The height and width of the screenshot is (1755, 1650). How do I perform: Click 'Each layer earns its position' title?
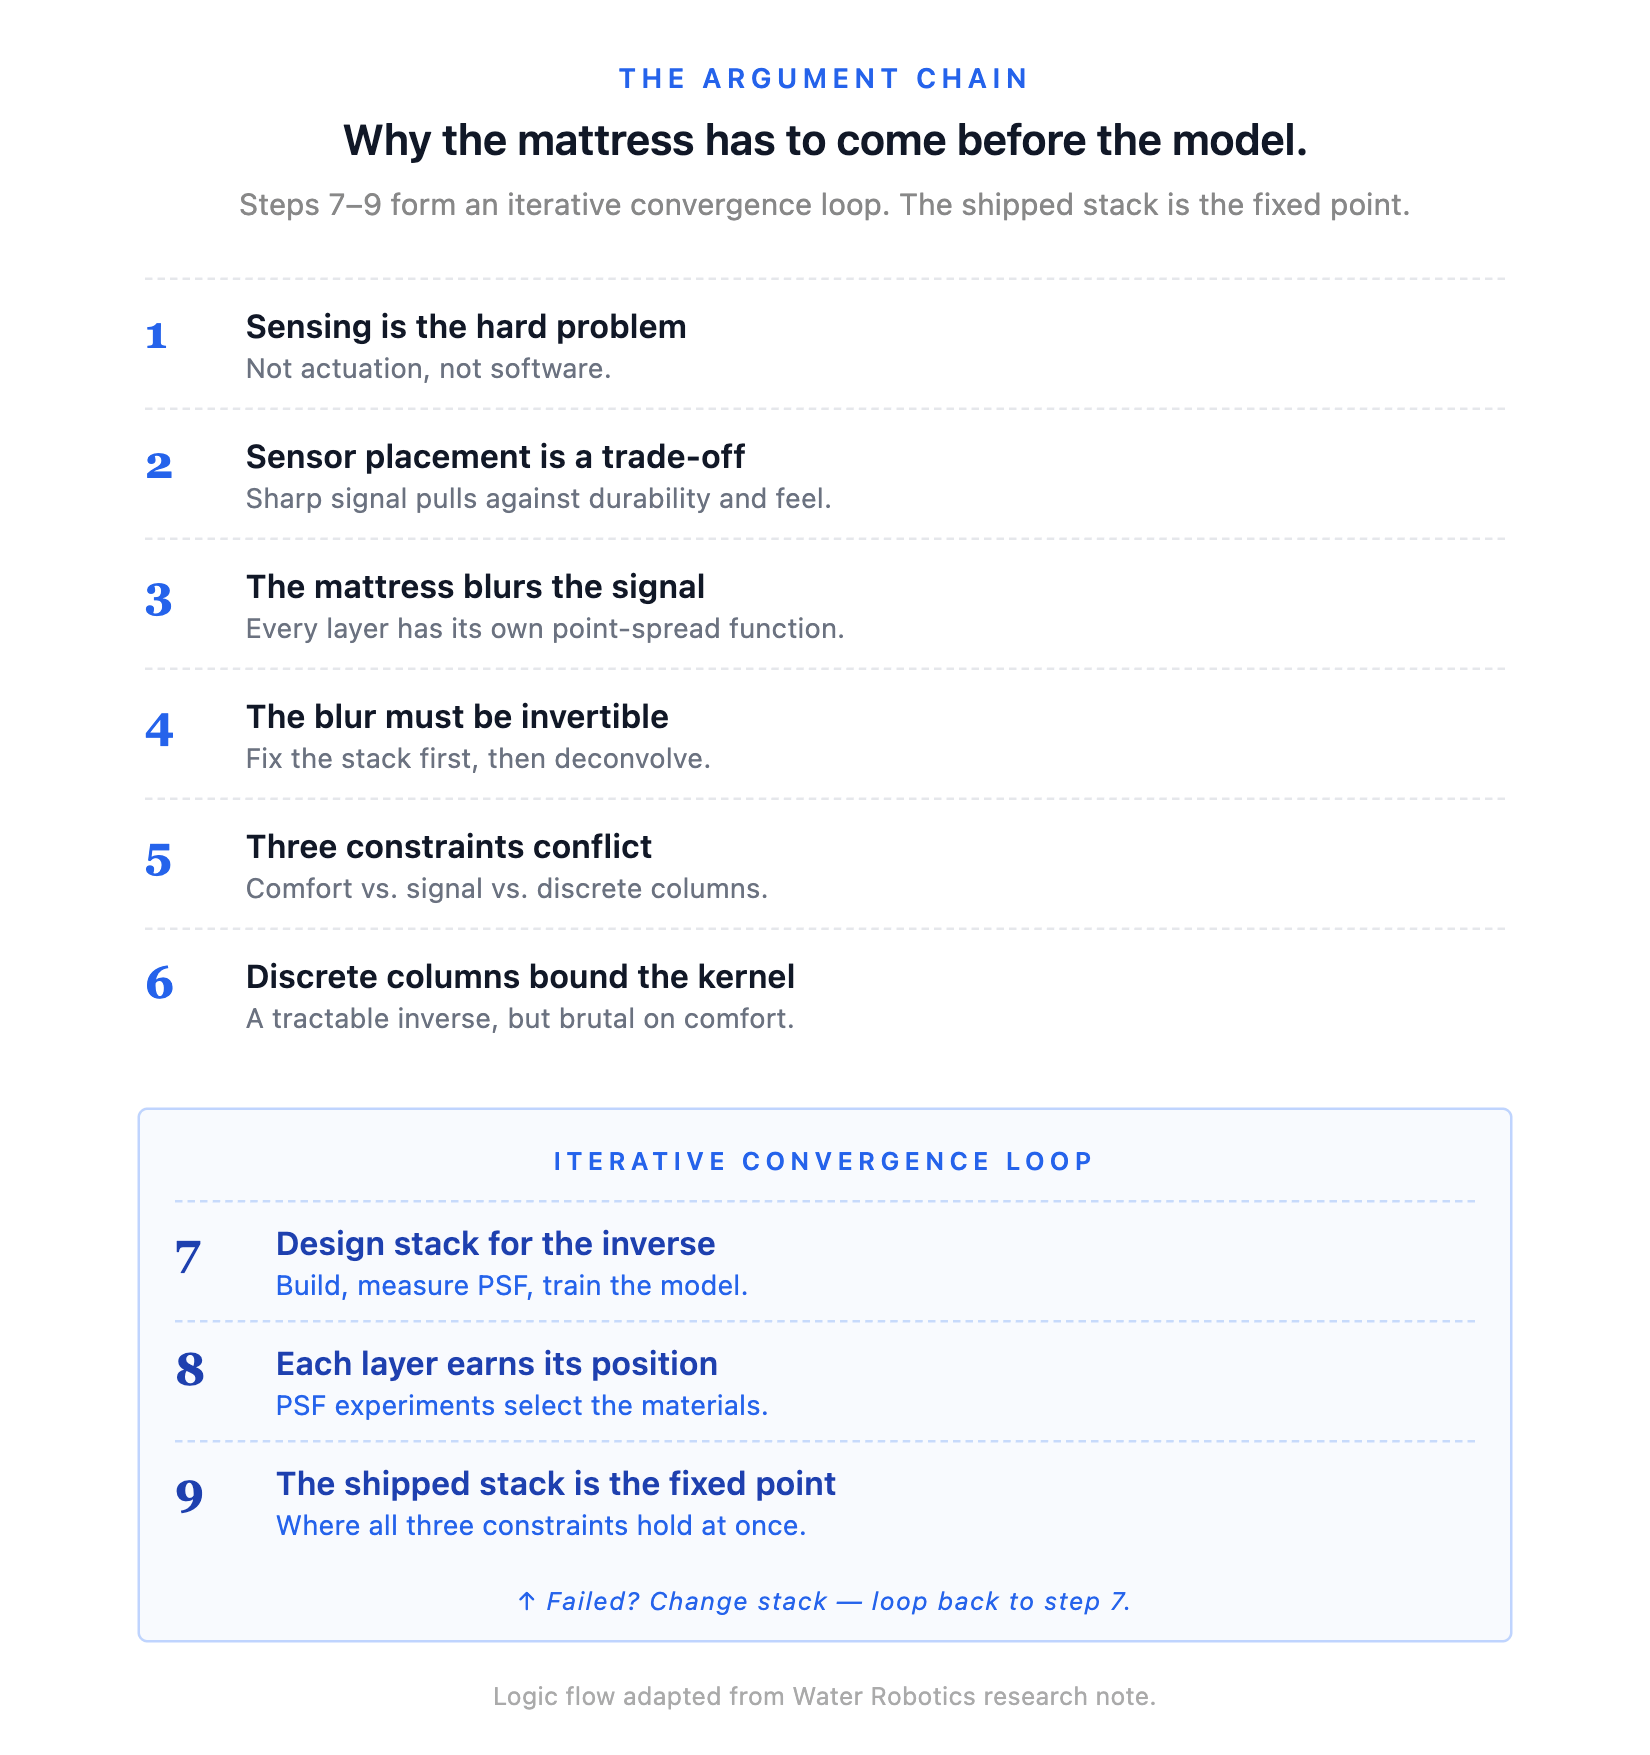(497, 1364)
